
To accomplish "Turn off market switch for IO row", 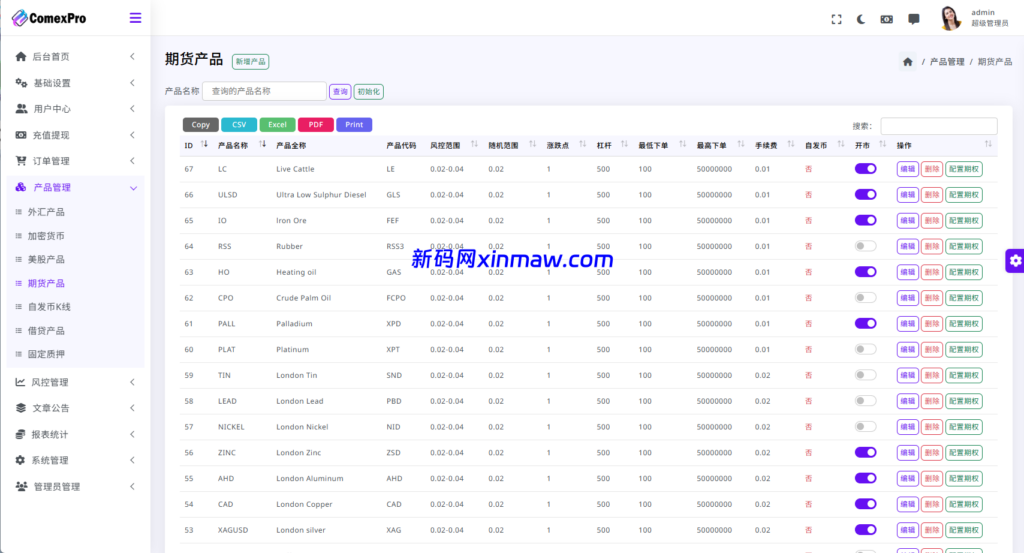I will coord(865,221).
